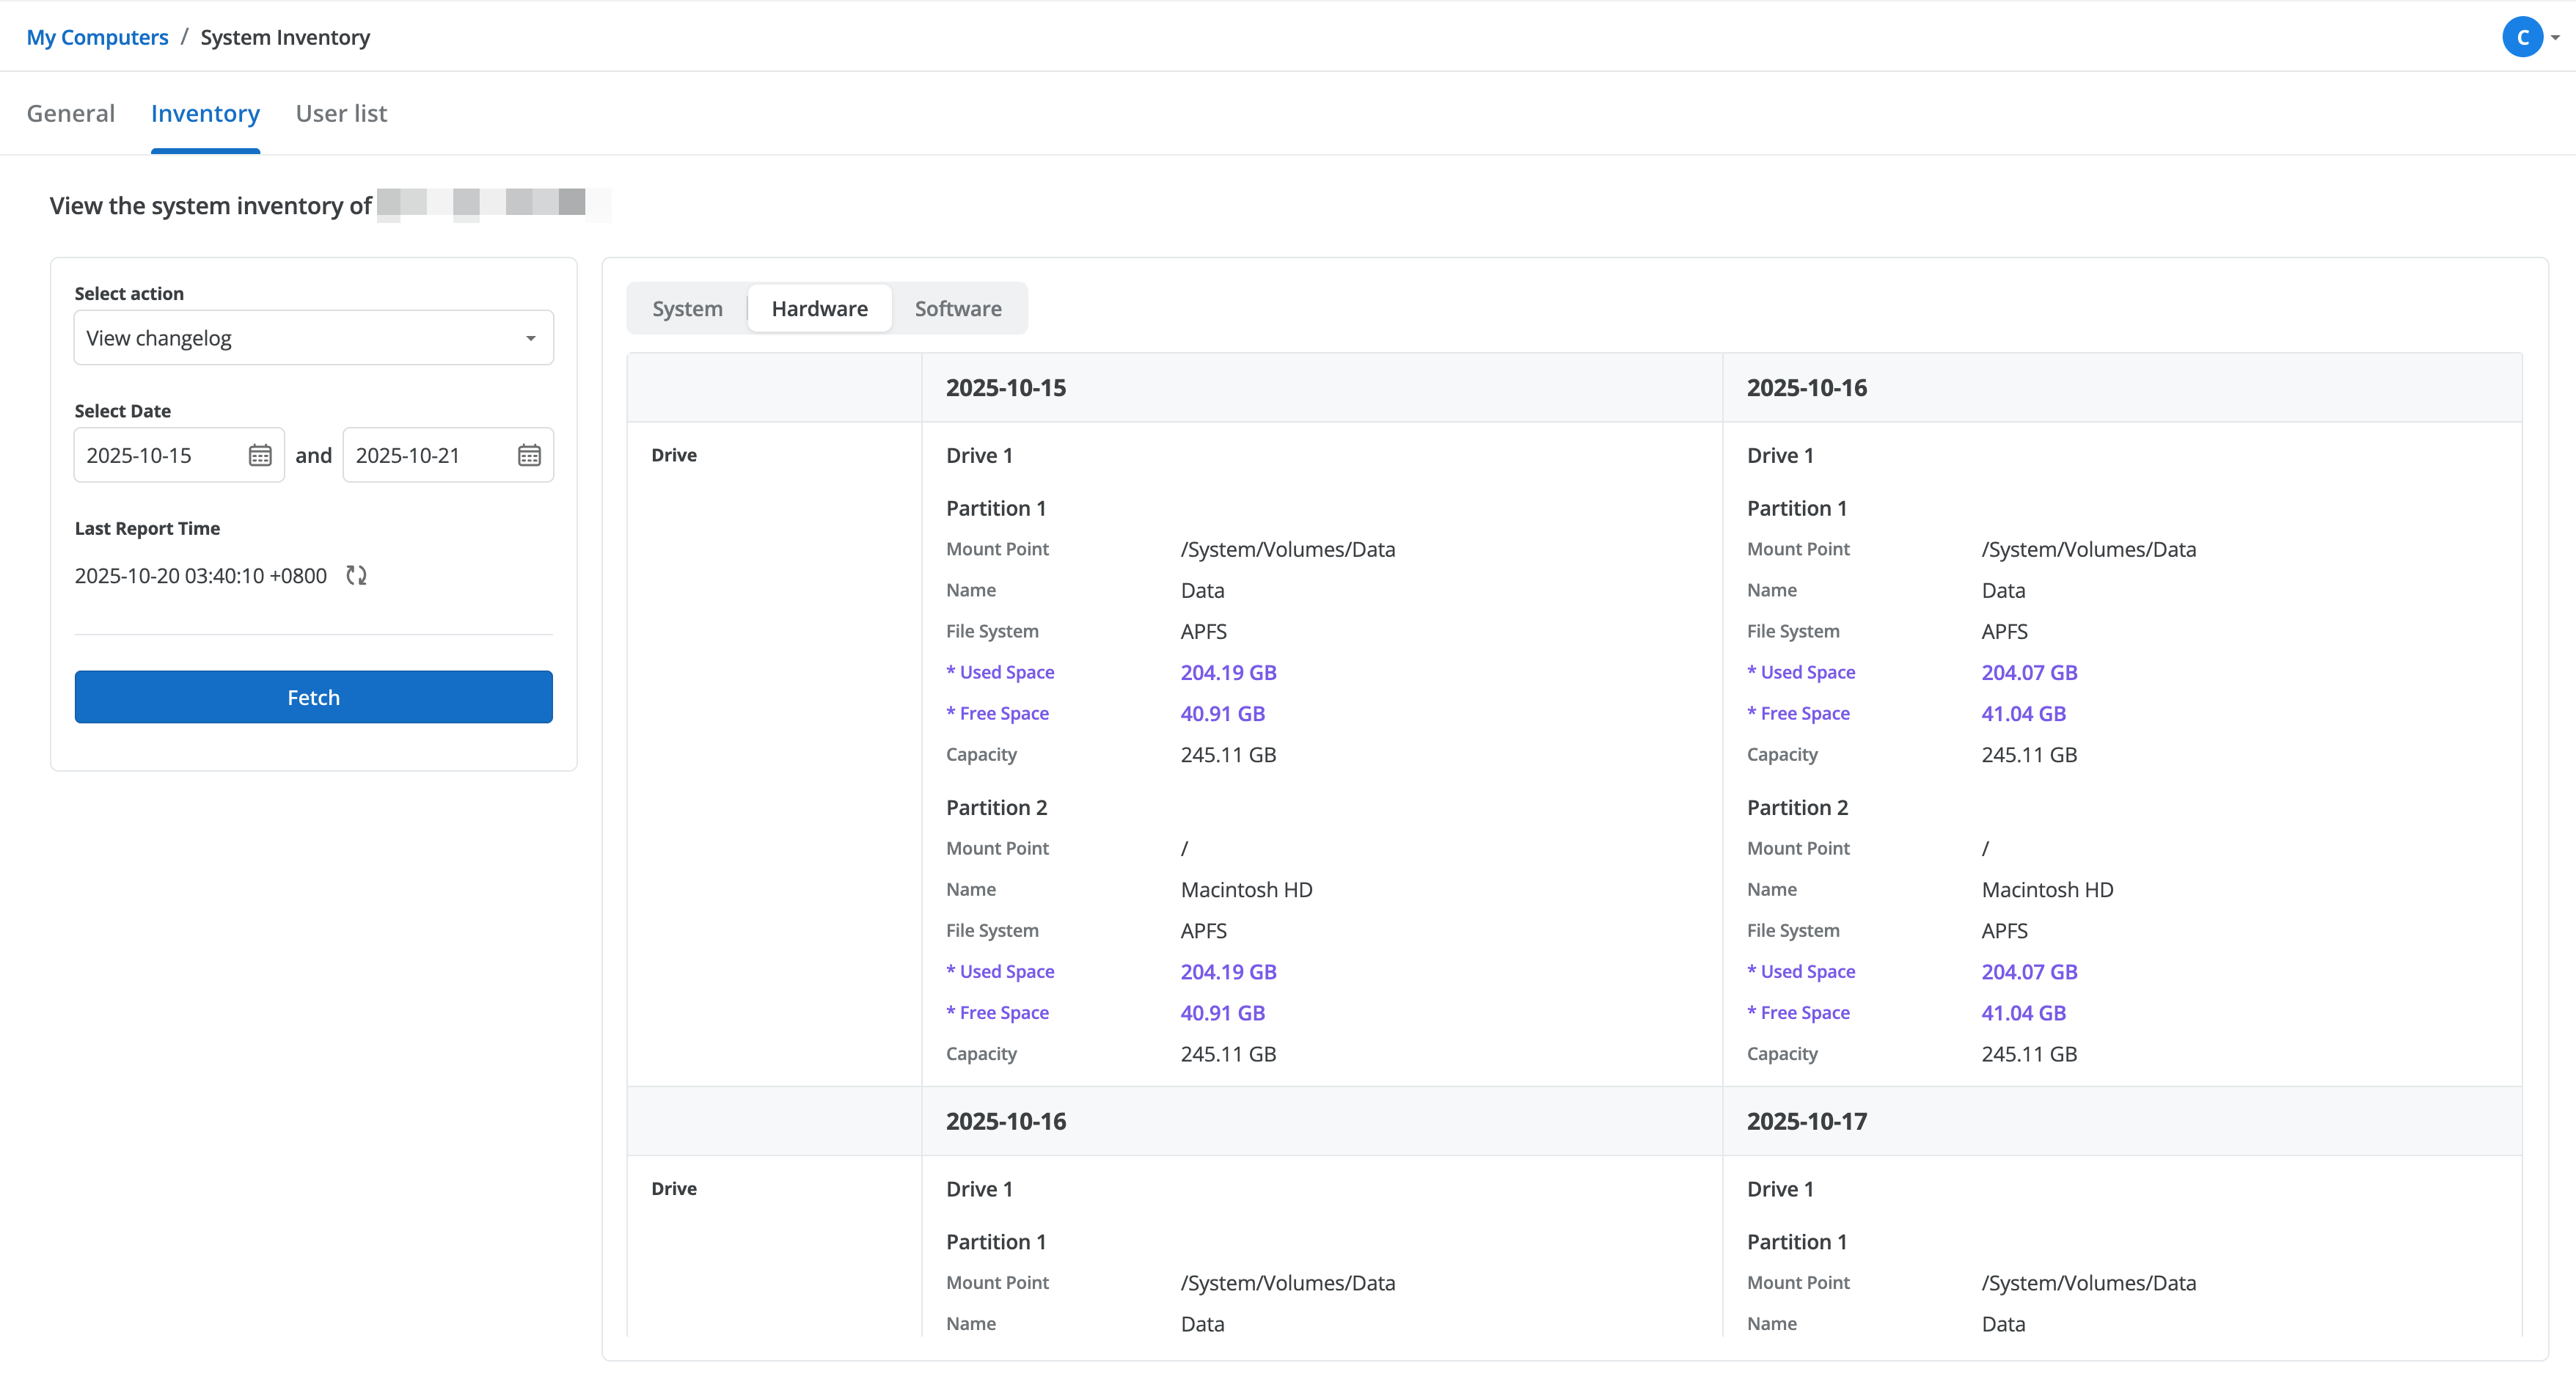Go to My Computers breadcrumb link

[97, 37]
